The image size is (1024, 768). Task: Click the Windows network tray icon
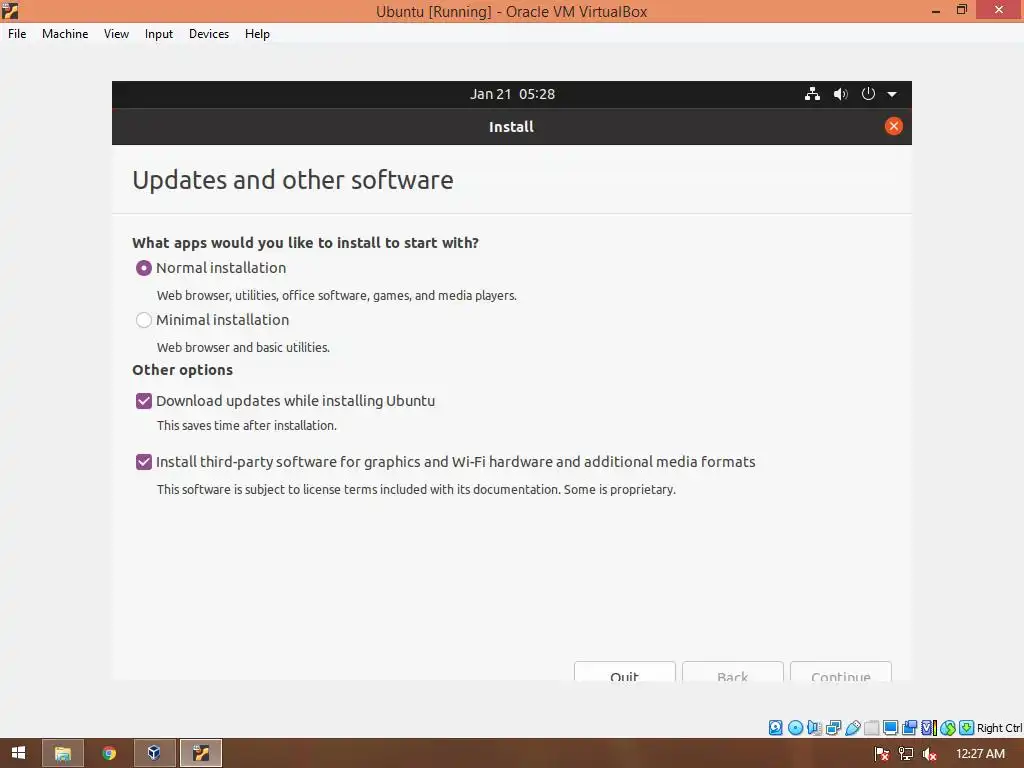pyautogui.click(x=906, y=754)
